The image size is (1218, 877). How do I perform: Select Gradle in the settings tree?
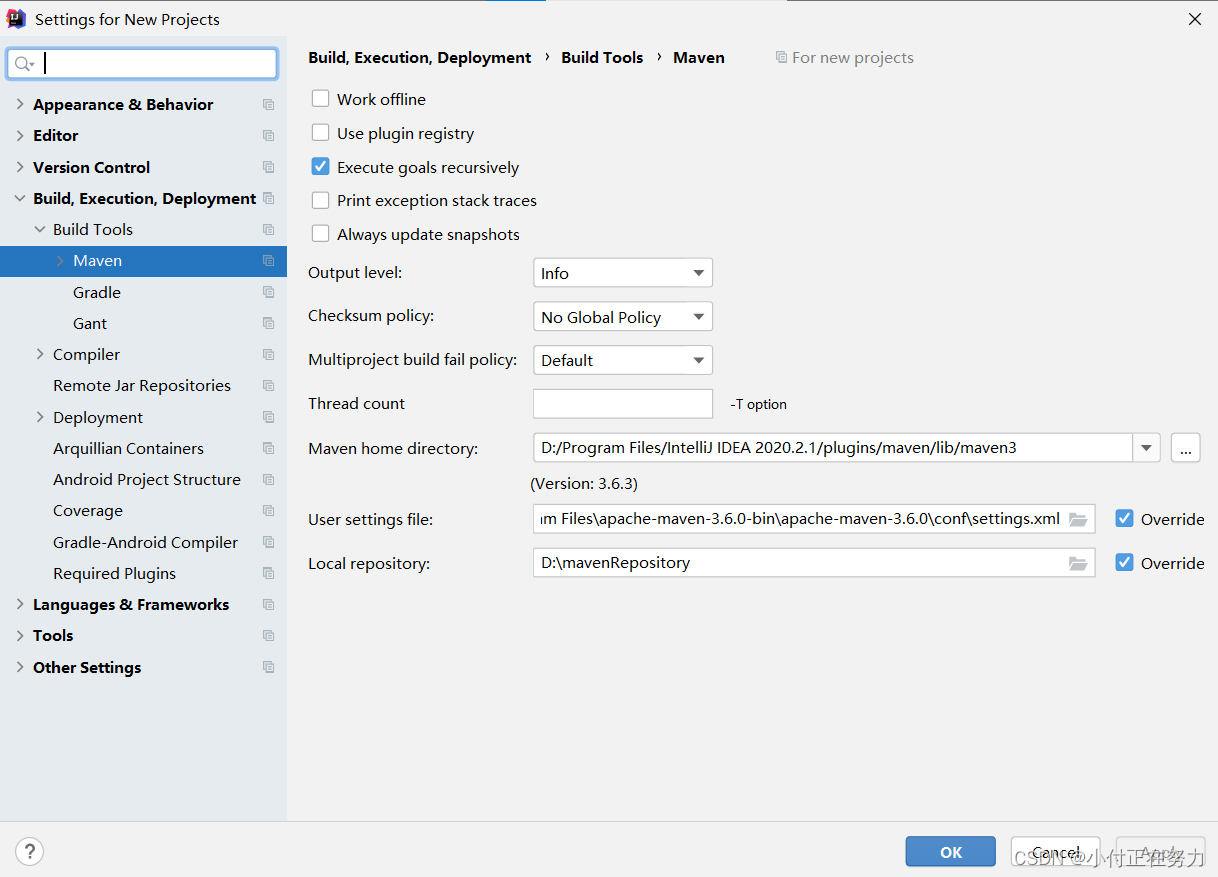coord(97,292)
